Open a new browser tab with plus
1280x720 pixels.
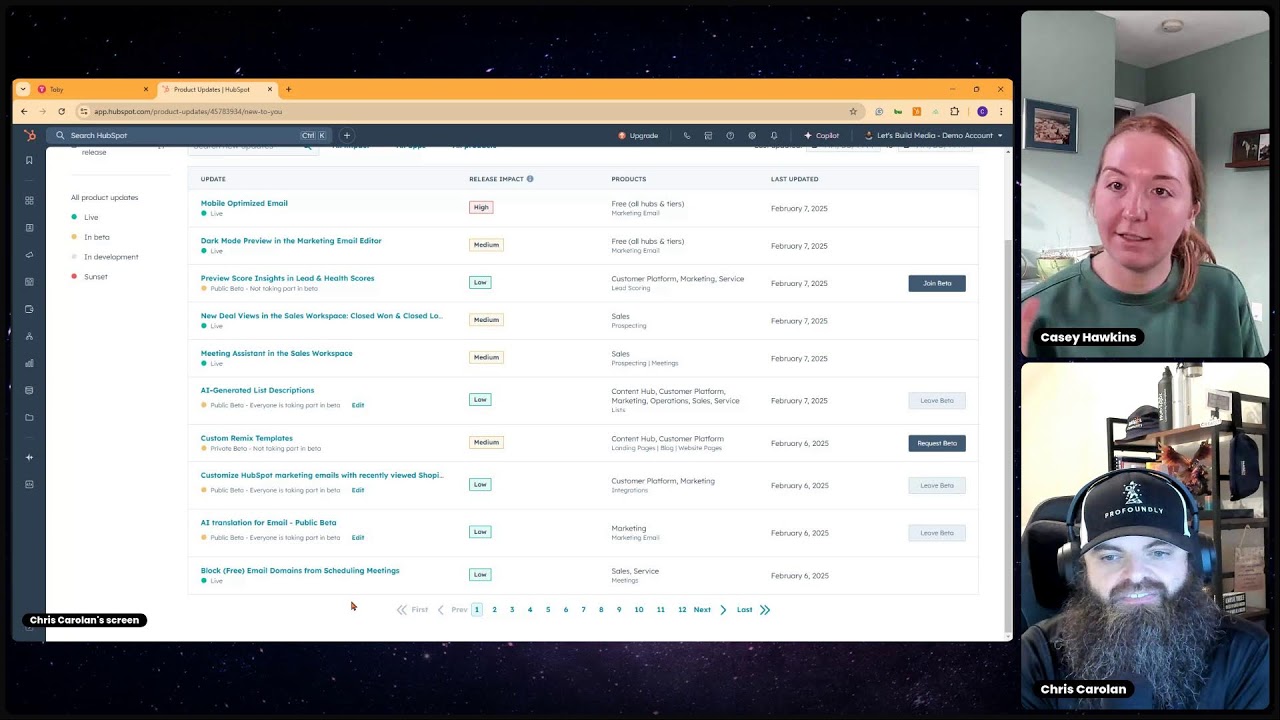point(288,89)
